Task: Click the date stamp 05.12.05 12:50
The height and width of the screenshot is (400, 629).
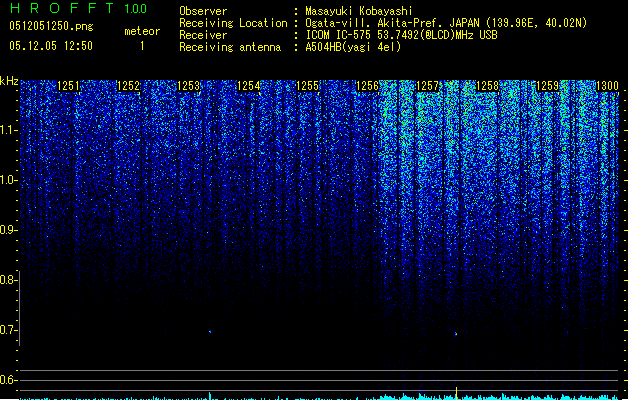Action: coord(51,46)
